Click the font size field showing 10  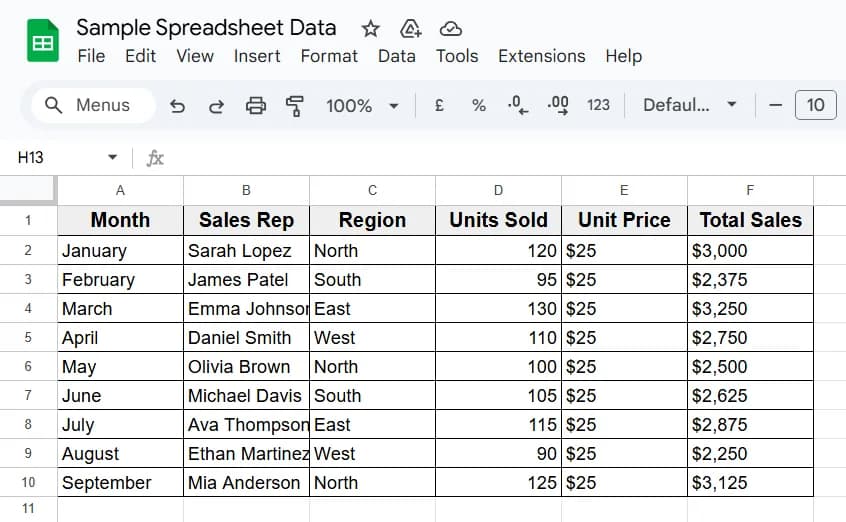point(815,105)
